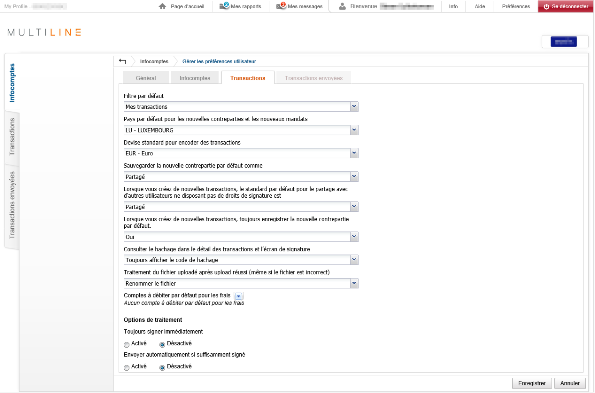Open the Mes transactions filter dropdown
The image size is (595, 393).
tap(241, 107)
